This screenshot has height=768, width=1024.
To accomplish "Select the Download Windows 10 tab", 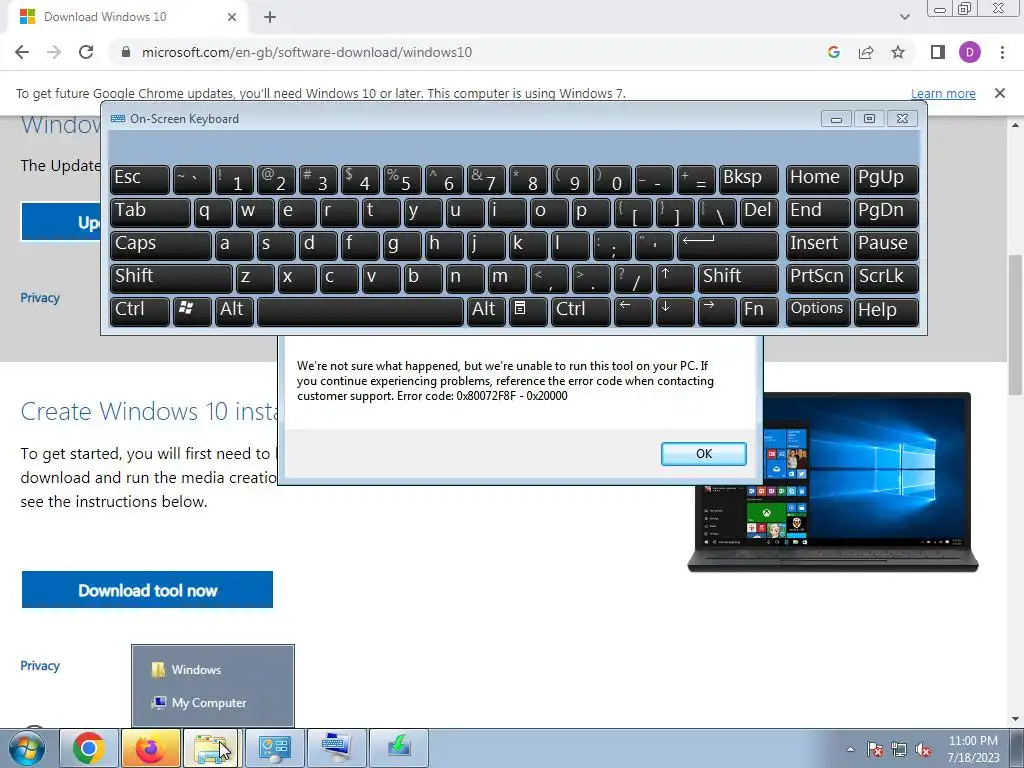I will point(127,17).
